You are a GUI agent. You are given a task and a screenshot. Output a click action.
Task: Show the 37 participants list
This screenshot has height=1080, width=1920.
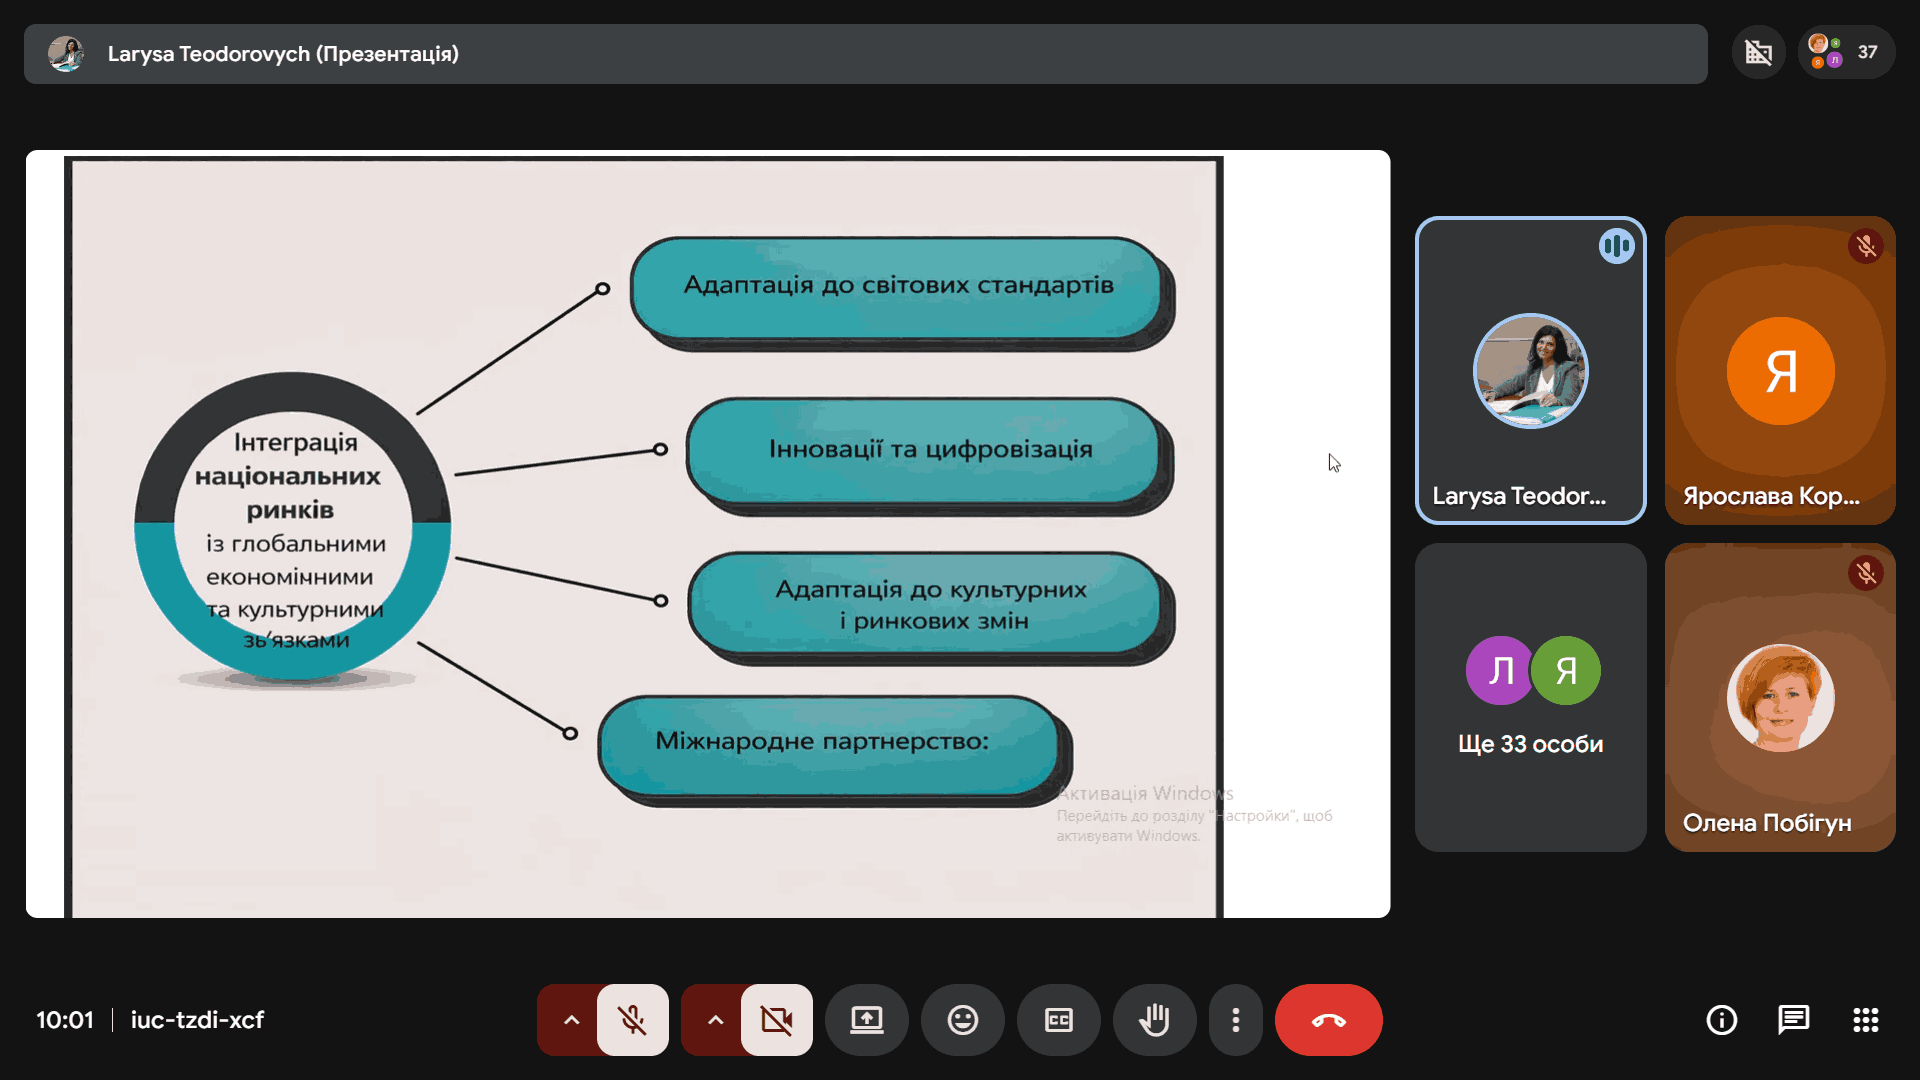coord(1846,52)
